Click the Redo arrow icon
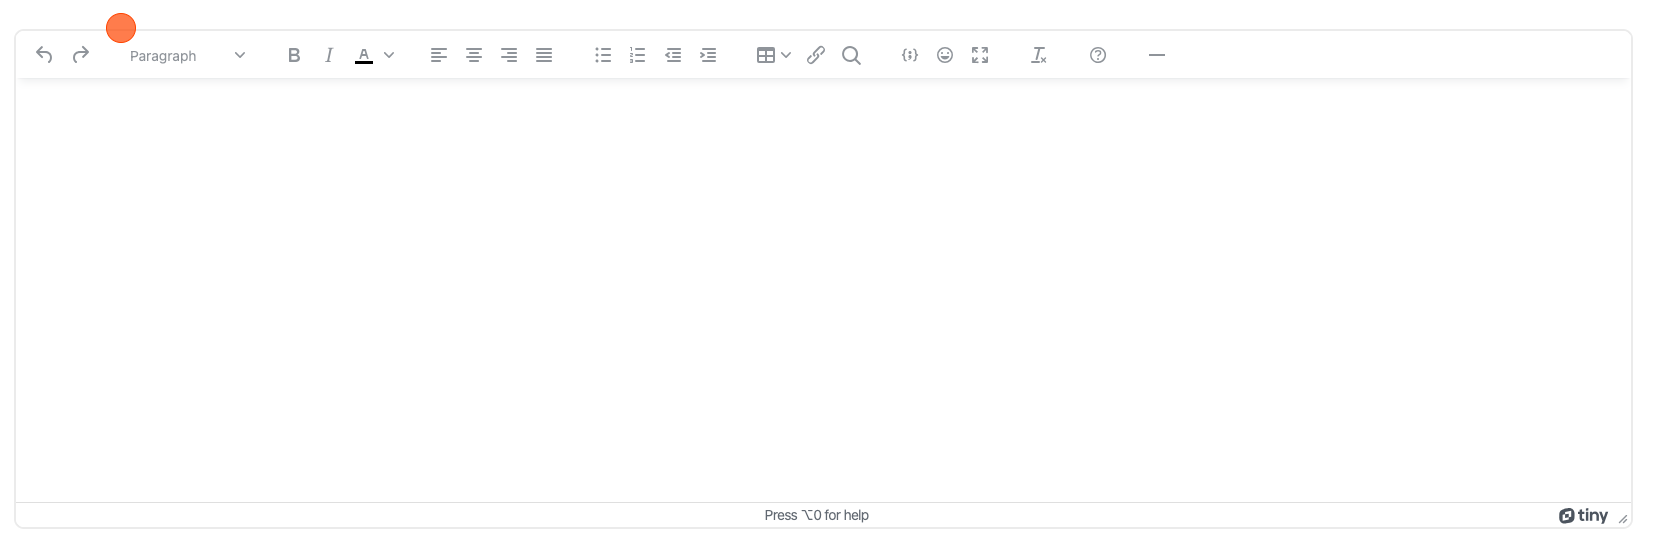Screen dimensions: 1656x539 click(81, 55)
